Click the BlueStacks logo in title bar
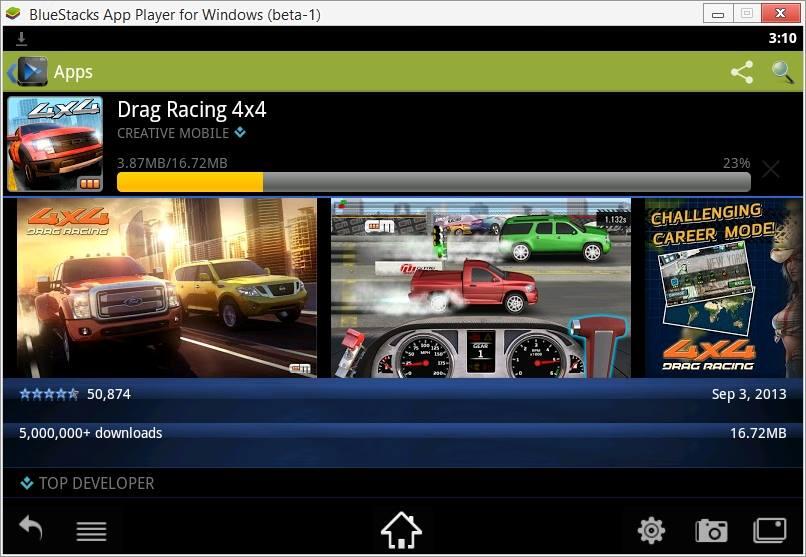Viewport: 806px width, 557px height. click(x=12, y=13)
